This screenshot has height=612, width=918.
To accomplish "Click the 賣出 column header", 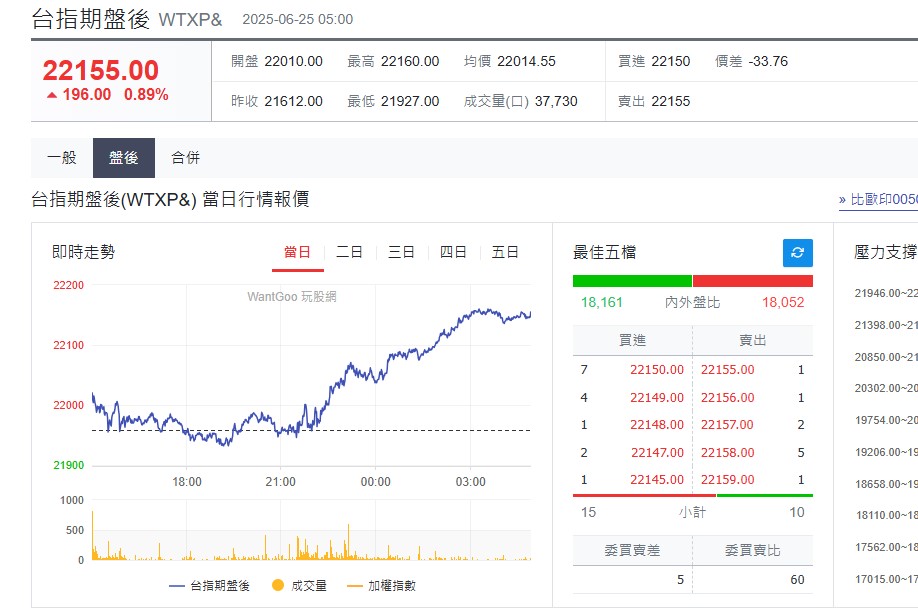I will pos(753,340).
